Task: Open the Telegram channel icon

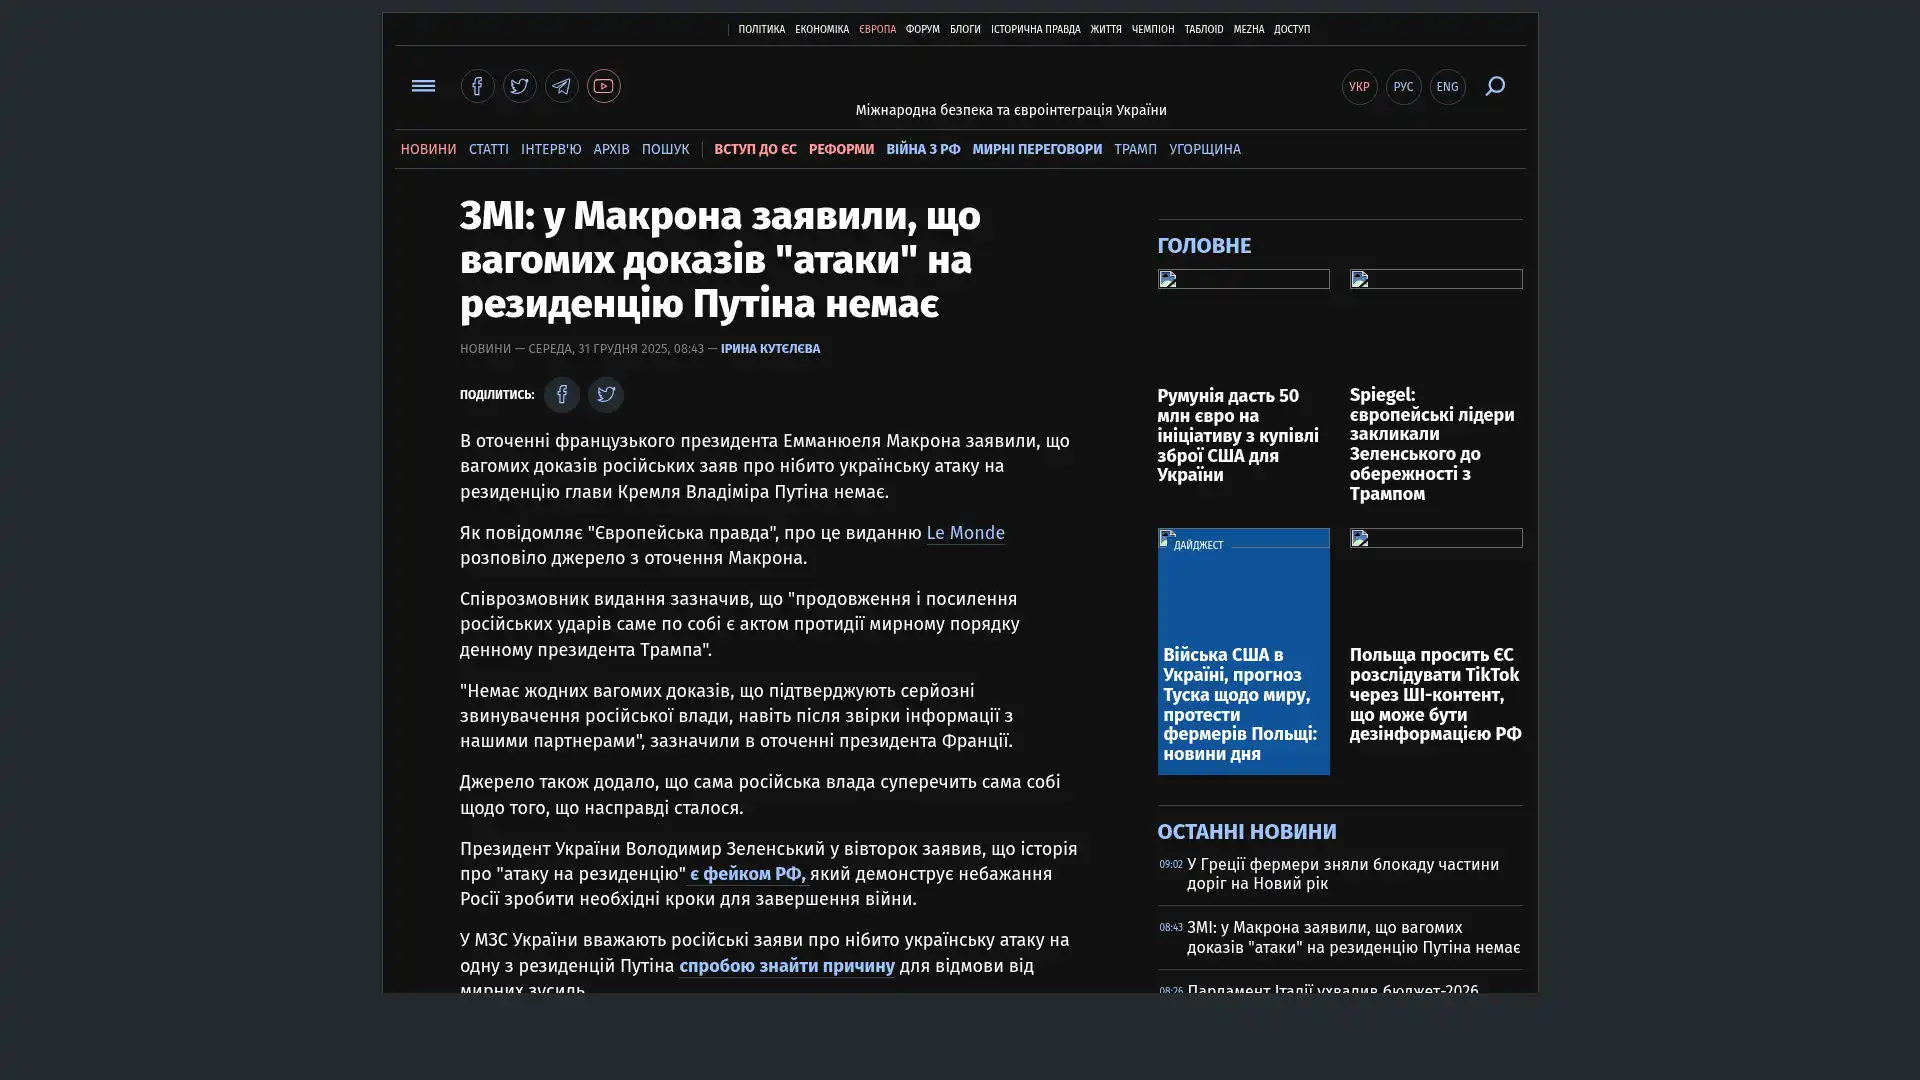Action: tap(561, 86)
